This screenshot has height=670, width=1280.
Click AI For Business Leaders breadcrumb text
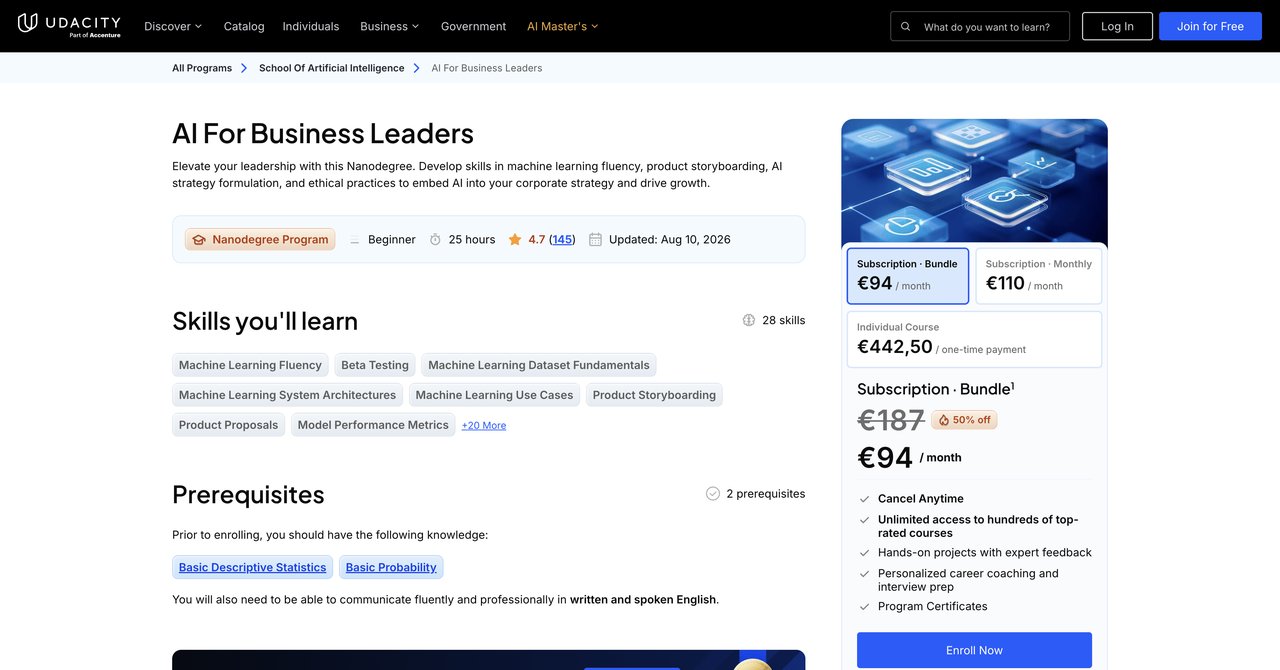click(487, 68)
